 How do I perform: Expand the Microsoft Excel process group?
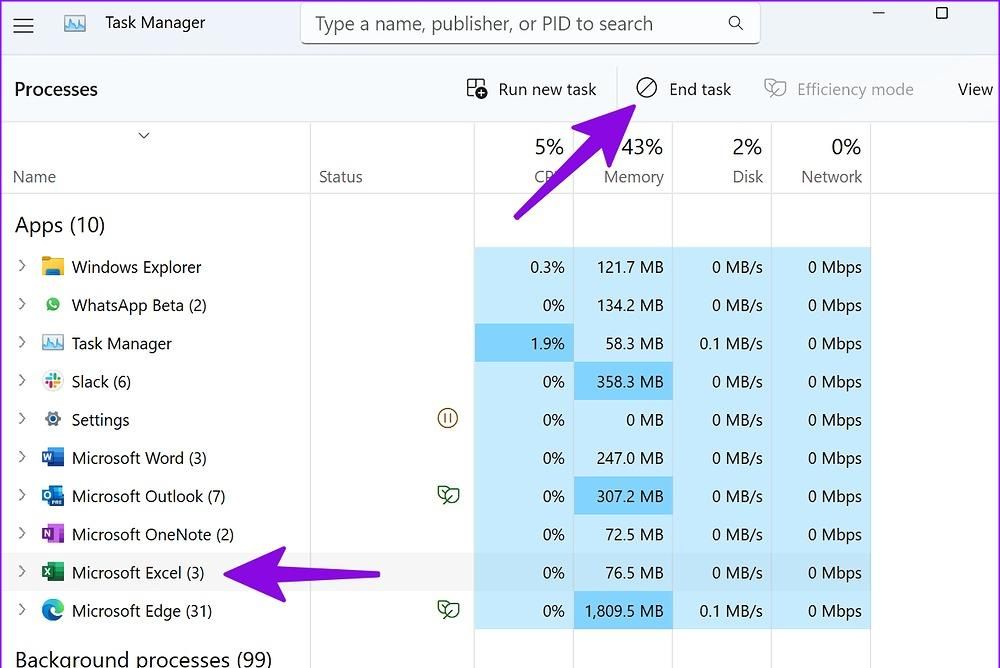pyautogui.click(x=22, y=572)
